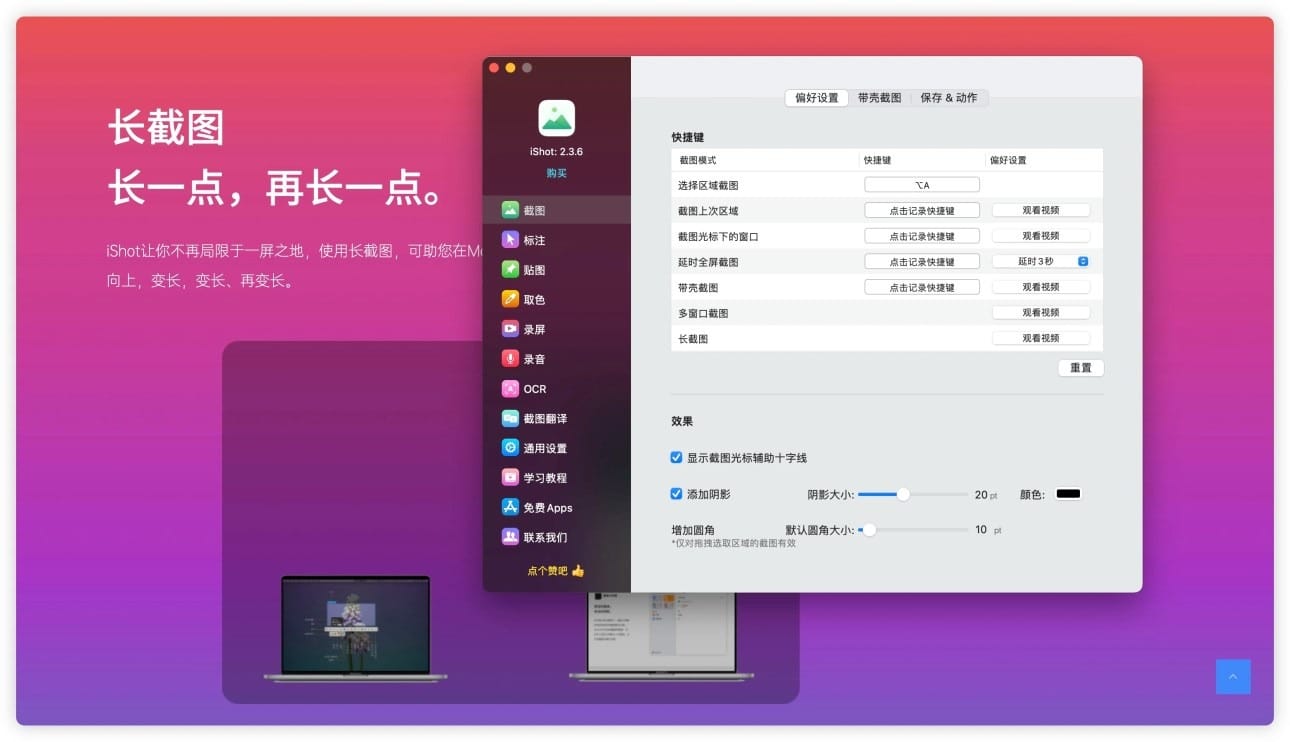The image size is (1290, 742).
Task: Click the ⌥A shortcut field for 选择区域截图
Action: (x=921, y=185)
